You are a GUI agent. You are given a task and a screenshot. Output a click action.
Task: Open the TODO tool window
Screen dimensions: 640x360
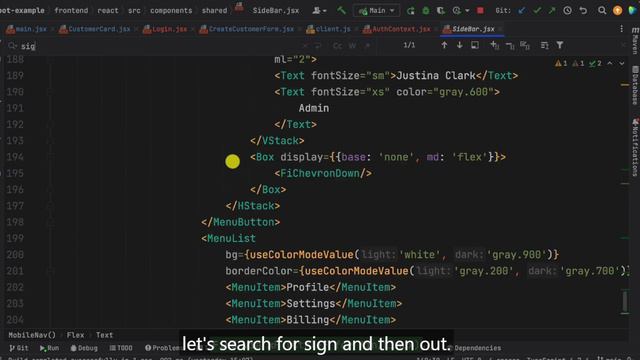pos(121,348)
